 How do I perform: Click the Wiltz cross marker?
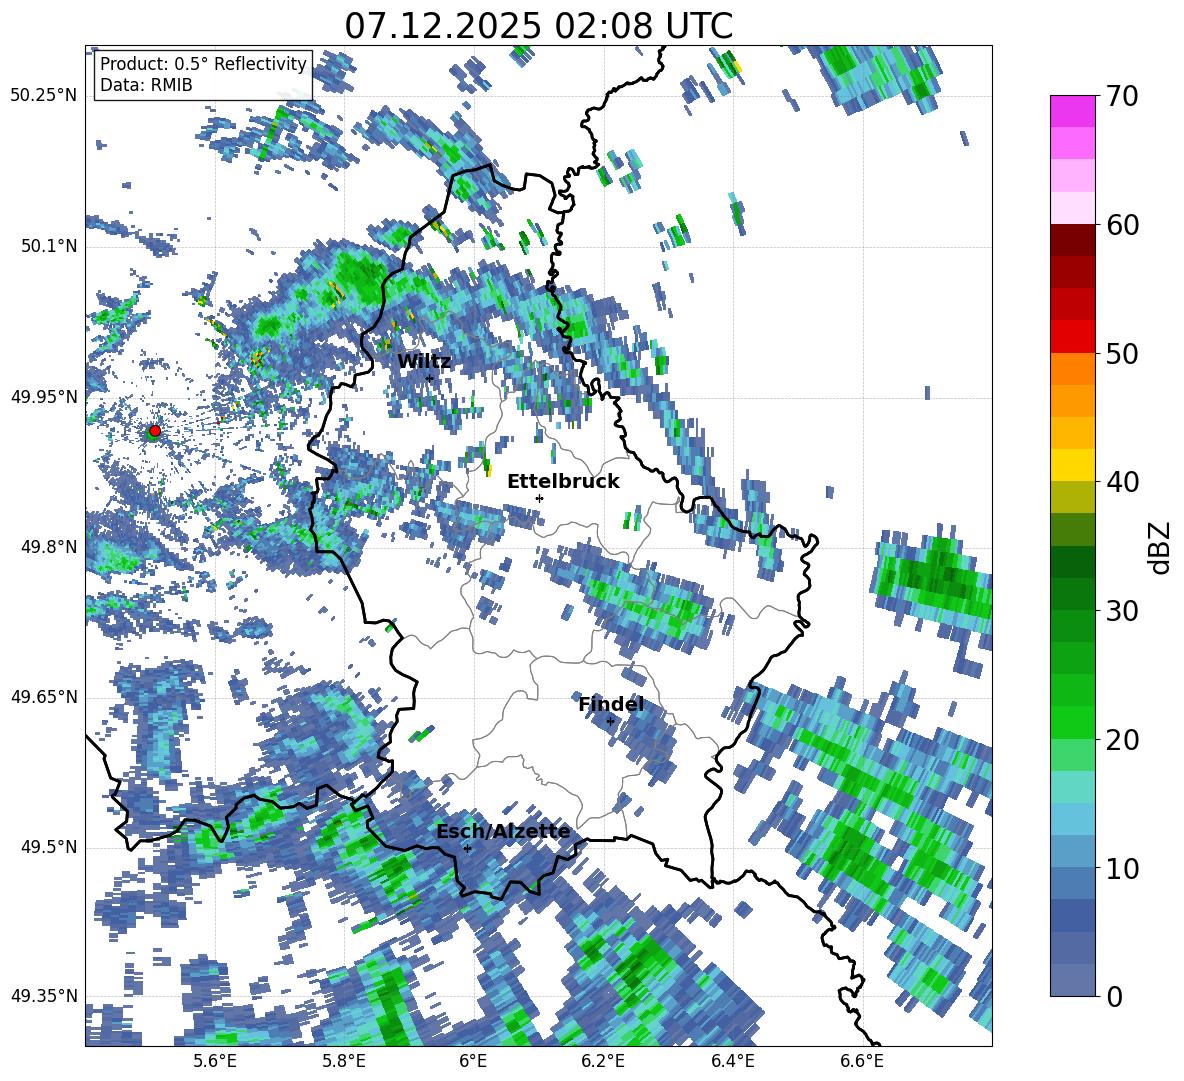click(x=430, y=378)
